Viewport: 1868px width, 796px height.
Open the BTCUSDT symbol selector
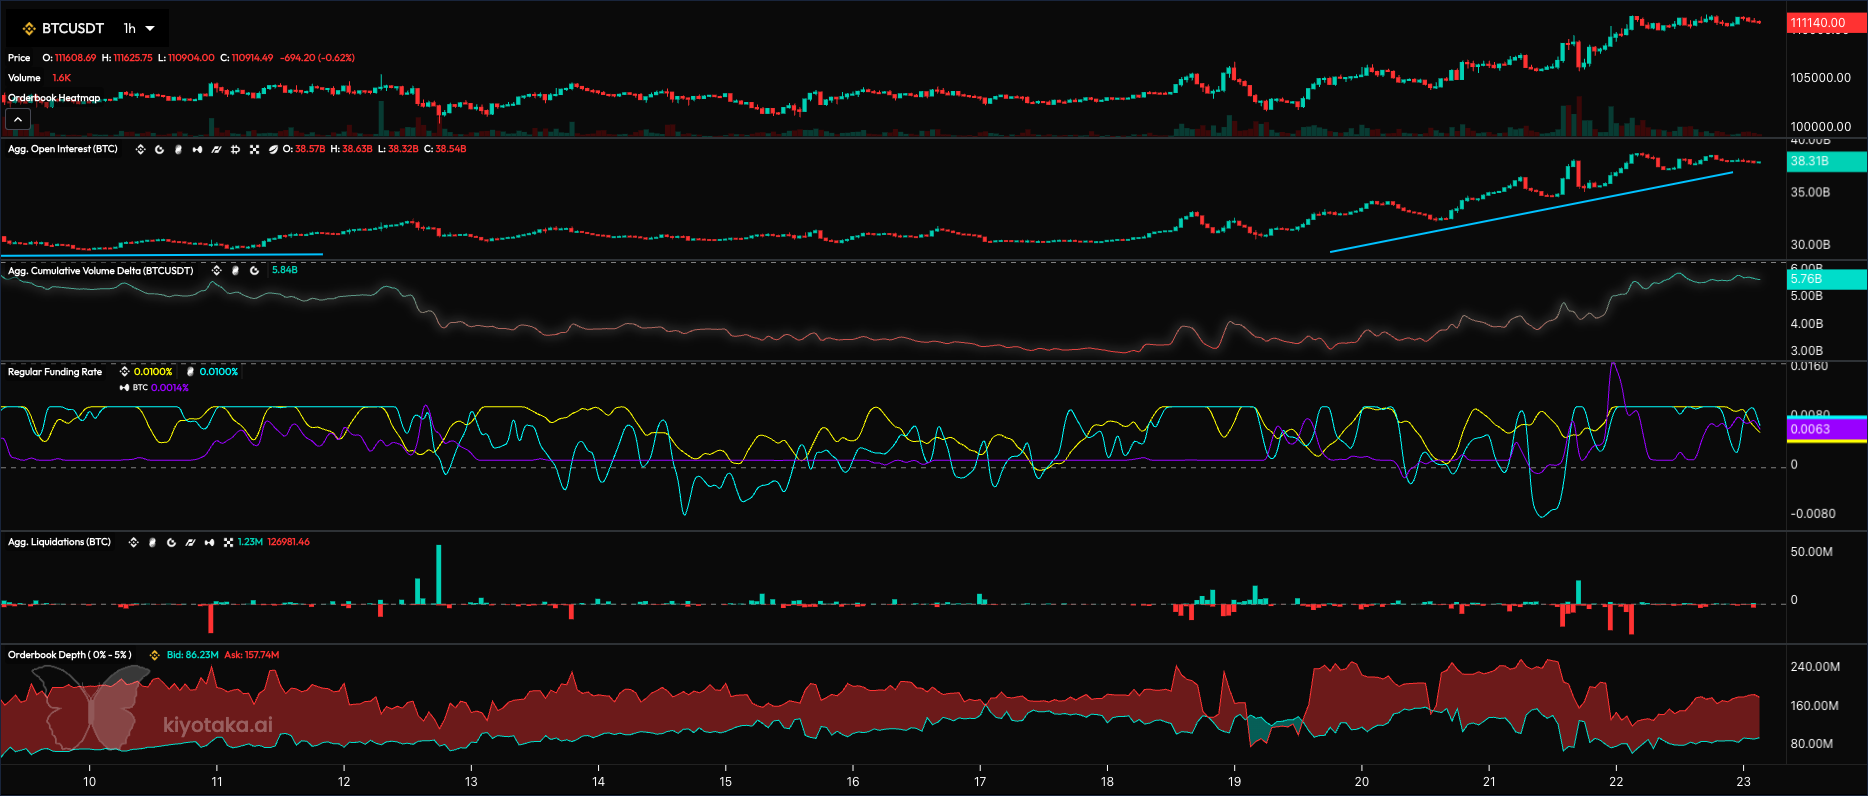coord(73,28)
